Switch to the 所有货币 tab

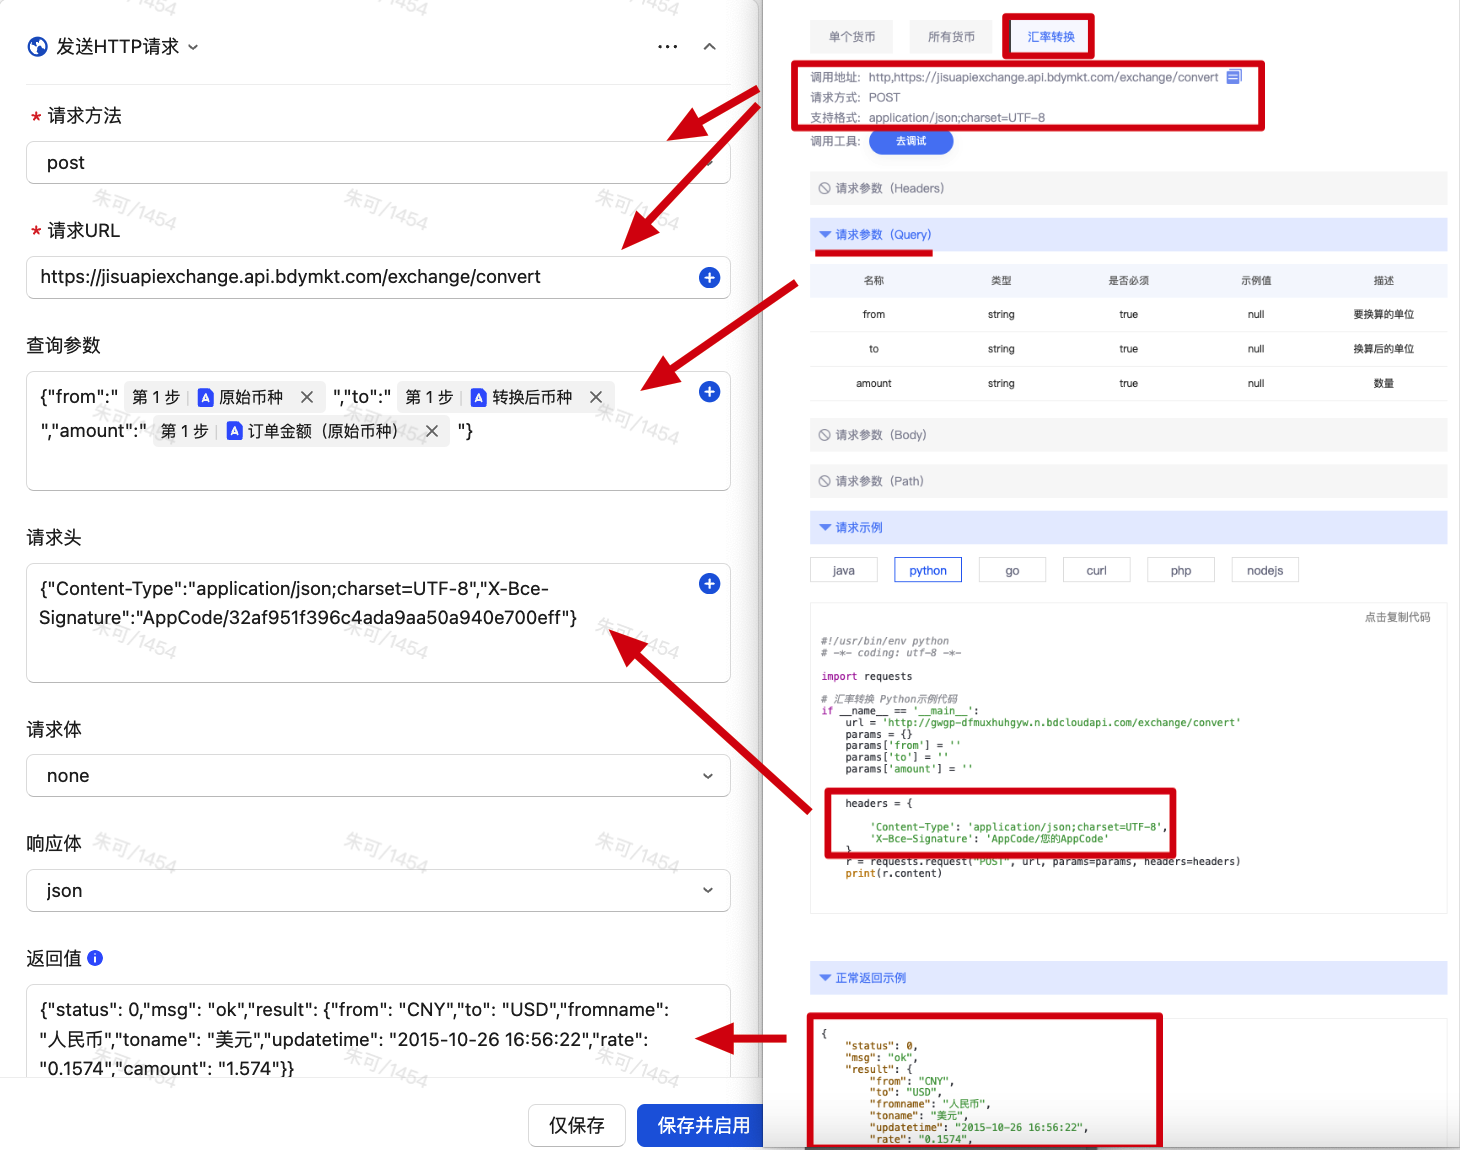(x=951, y=37)
